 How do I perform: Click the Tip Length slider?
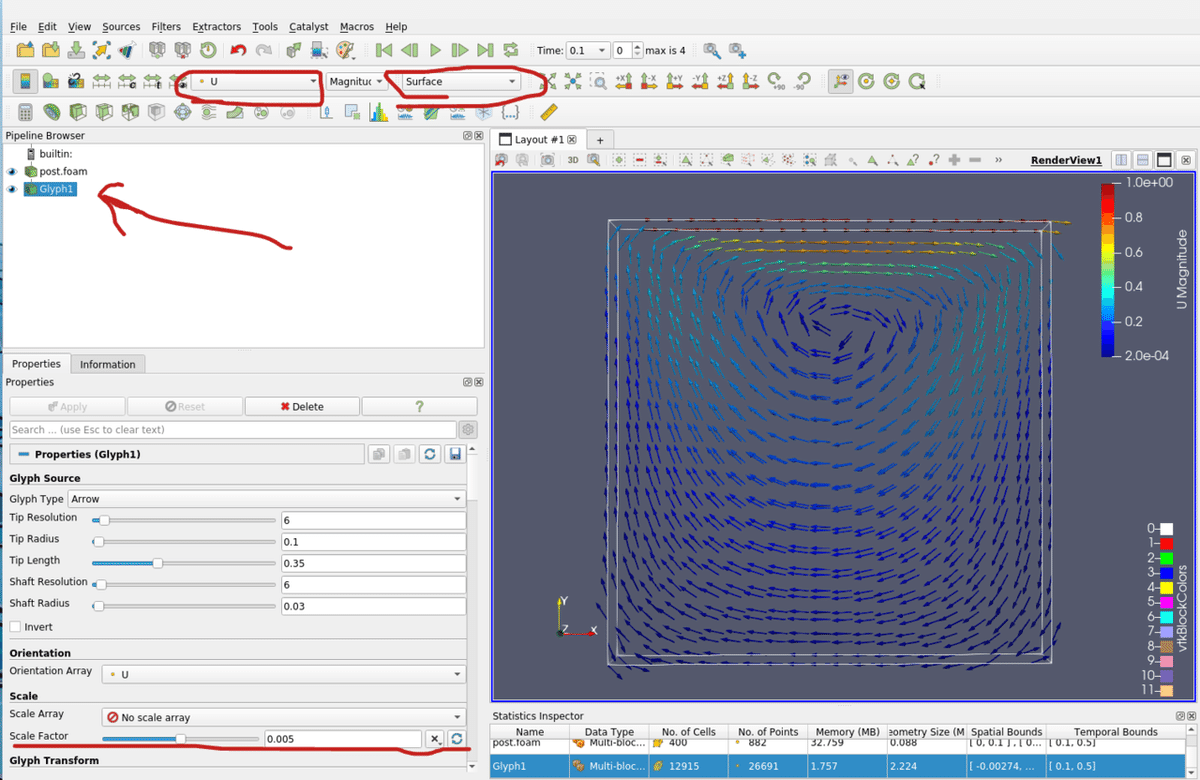[x=184, y=563]
